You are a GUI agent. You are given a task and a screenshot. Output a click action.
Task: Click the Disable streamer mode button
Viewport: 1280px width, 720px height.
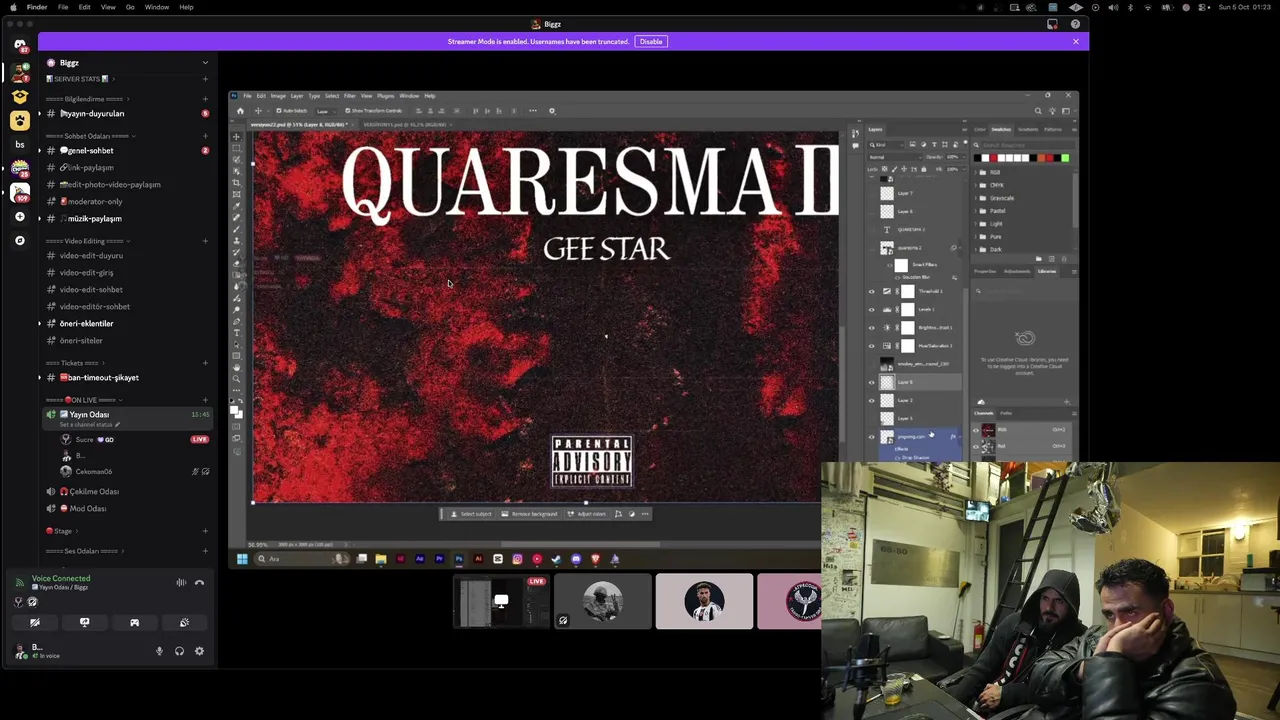pyautogui.click(x=651, y=41)
